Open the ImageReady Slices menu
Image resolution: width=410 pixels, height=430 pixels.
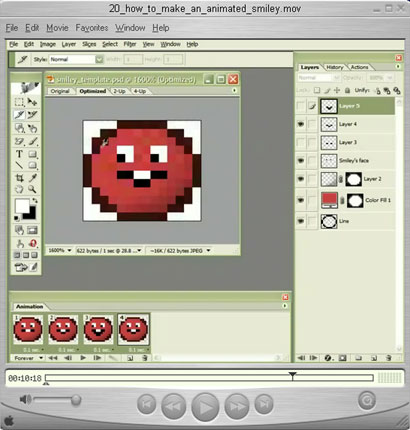pos(89,44)
